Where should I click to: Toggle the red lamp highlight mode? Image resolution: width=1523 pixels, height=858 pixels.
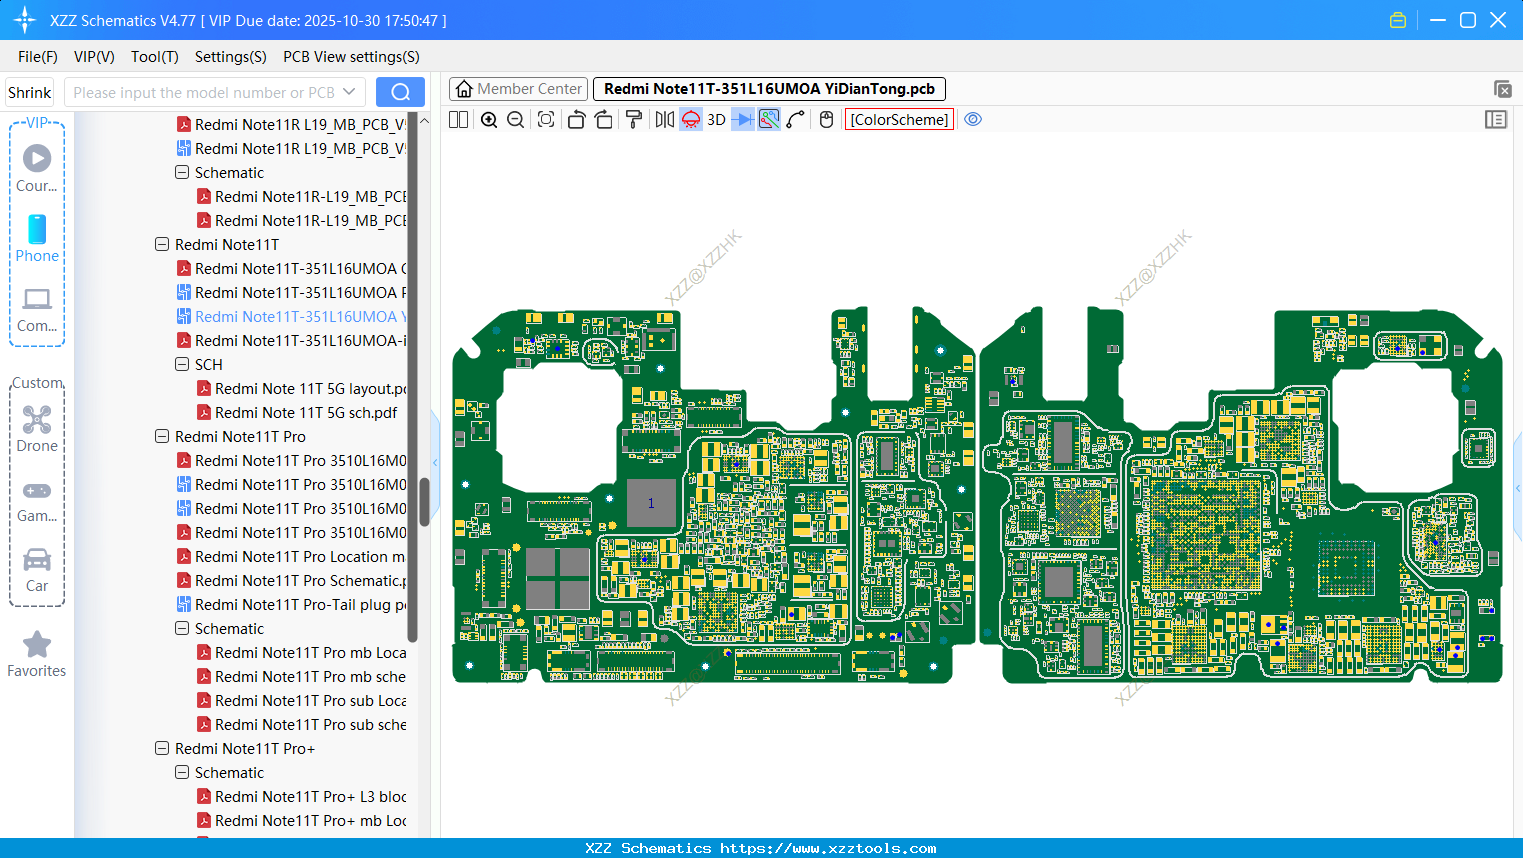pyautogui.click(x=690, y=119)
